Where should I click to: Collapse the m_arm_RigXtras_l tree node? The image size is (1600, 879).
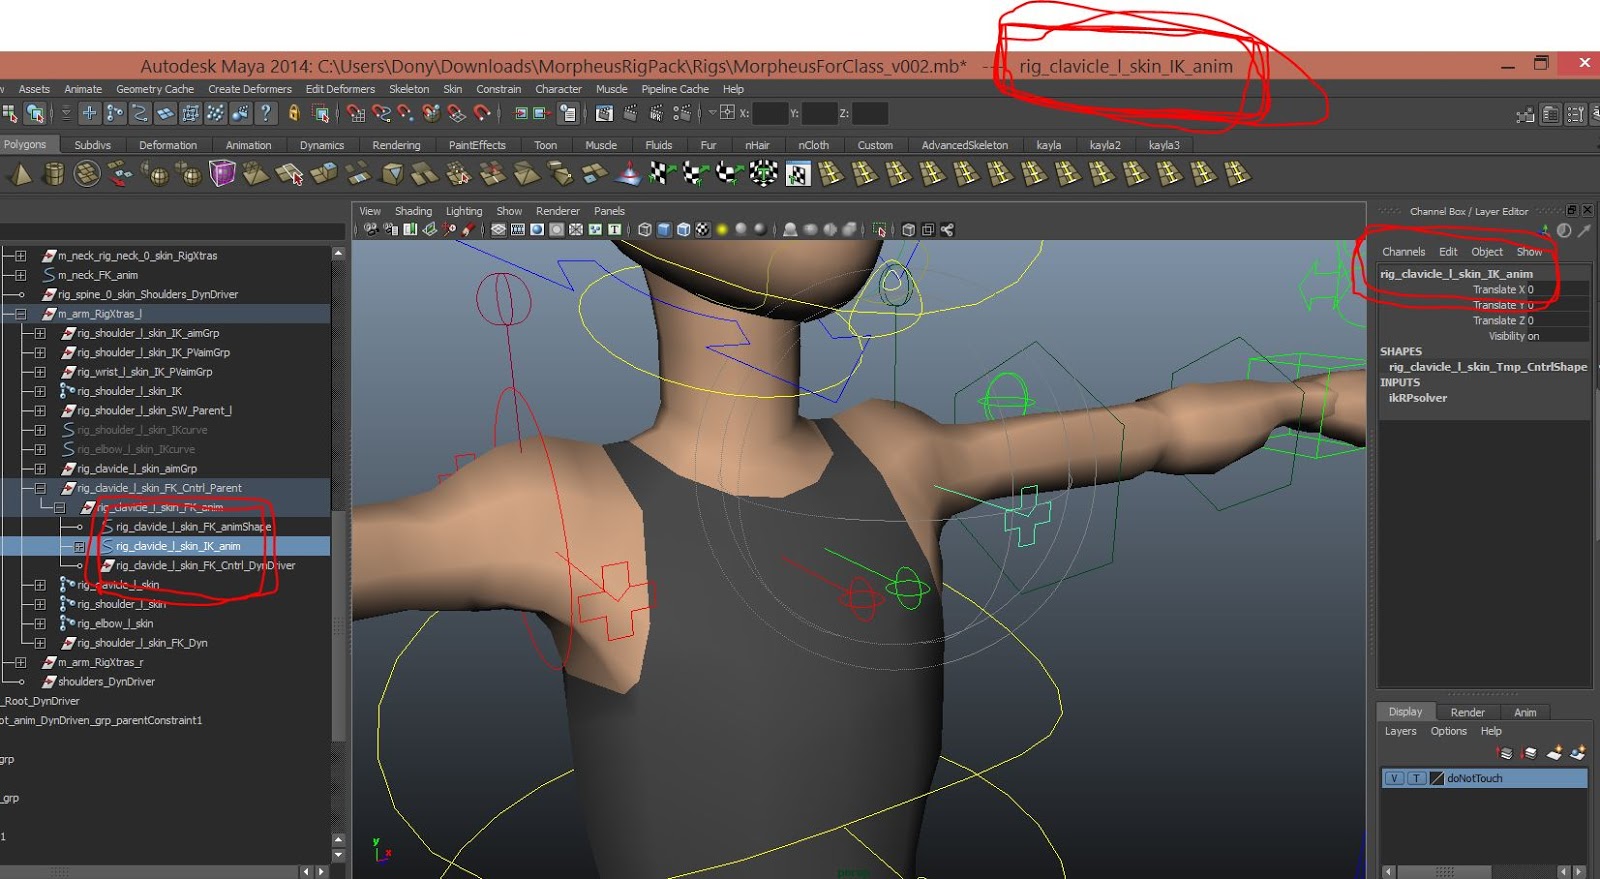click(20, 314)
